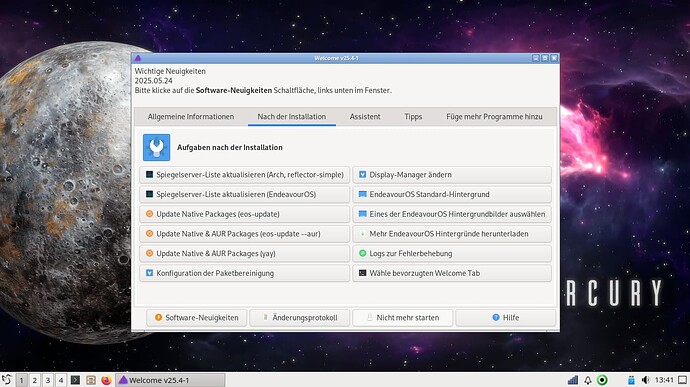
Task: Open Hilfe button
Action: click(x=506, y=317)
